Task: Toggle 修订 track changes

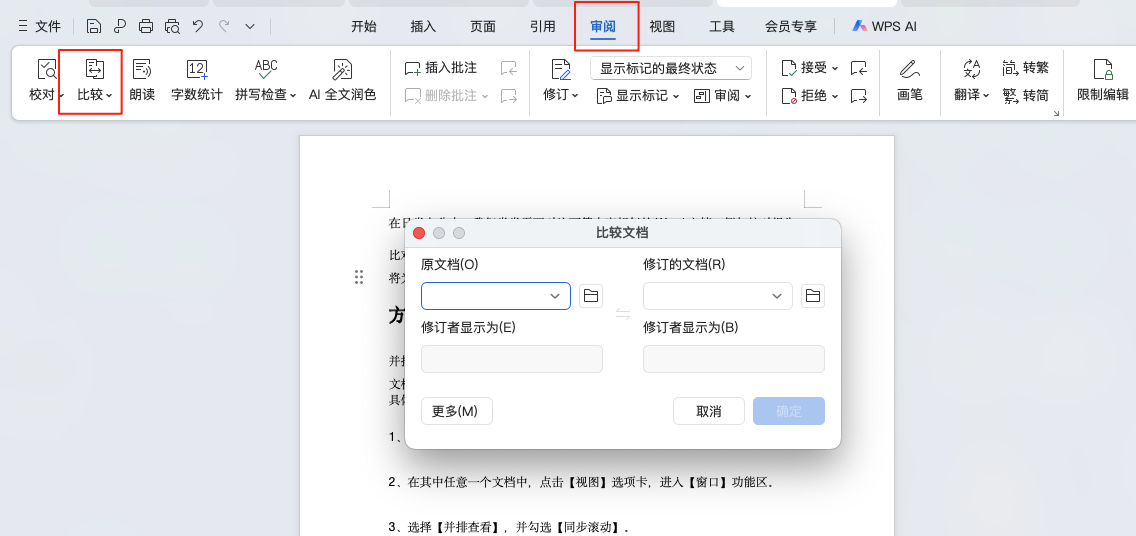Action: [561, 80]
